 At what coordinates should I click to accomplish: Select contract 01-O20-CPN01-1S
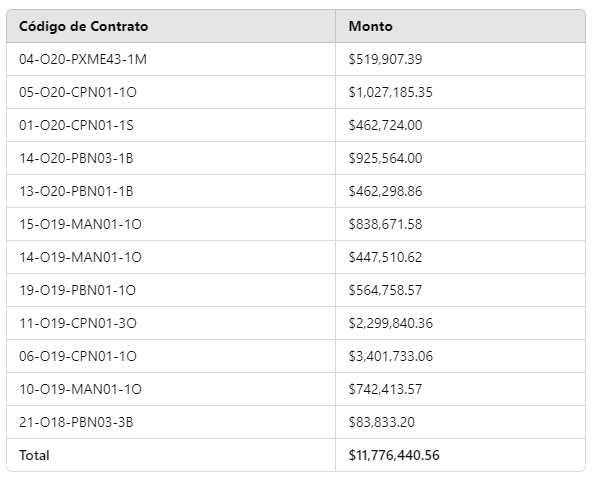tap(76, 125)
